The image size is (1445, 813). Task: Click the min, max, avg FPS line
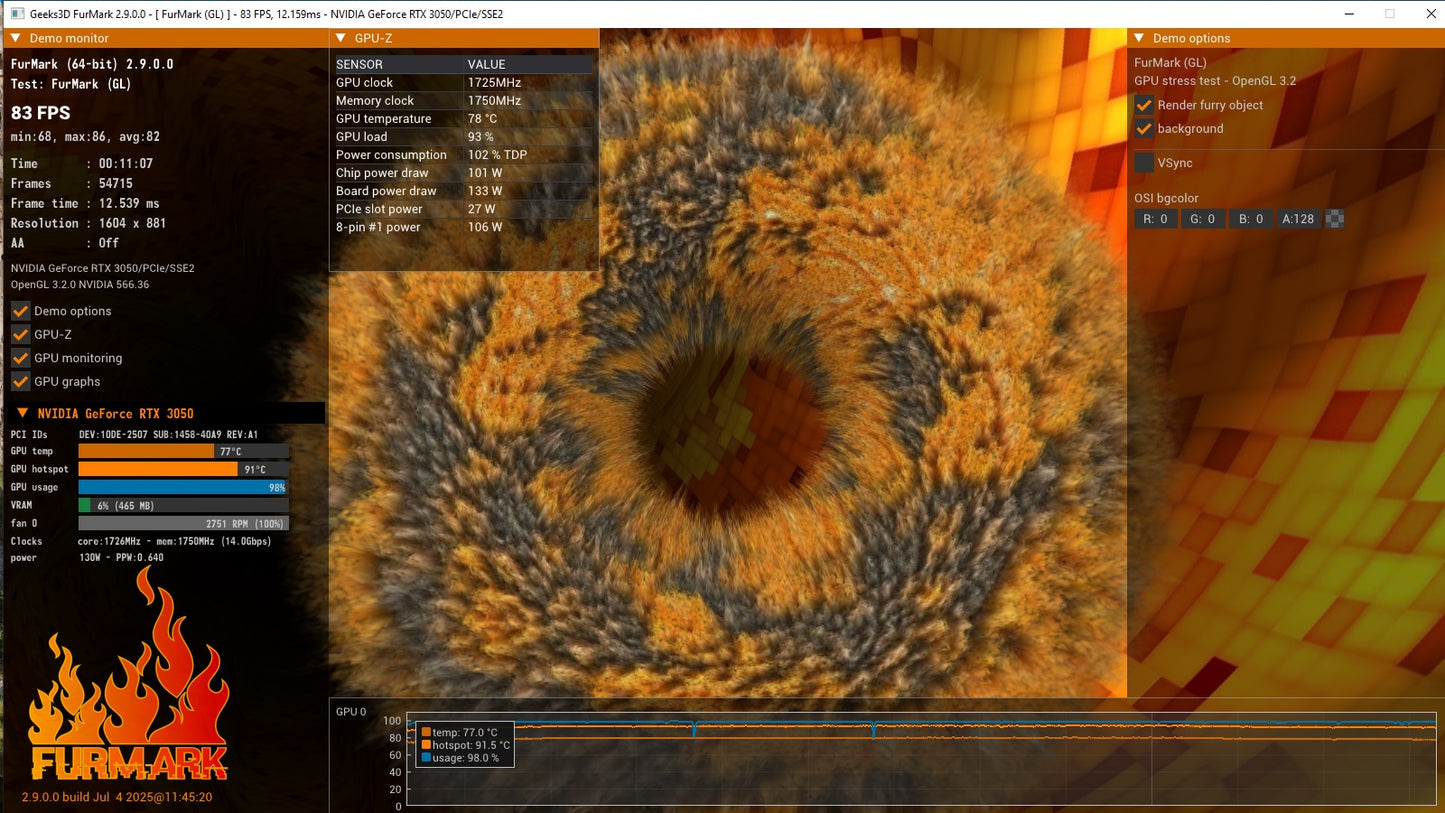pos(85,137)
